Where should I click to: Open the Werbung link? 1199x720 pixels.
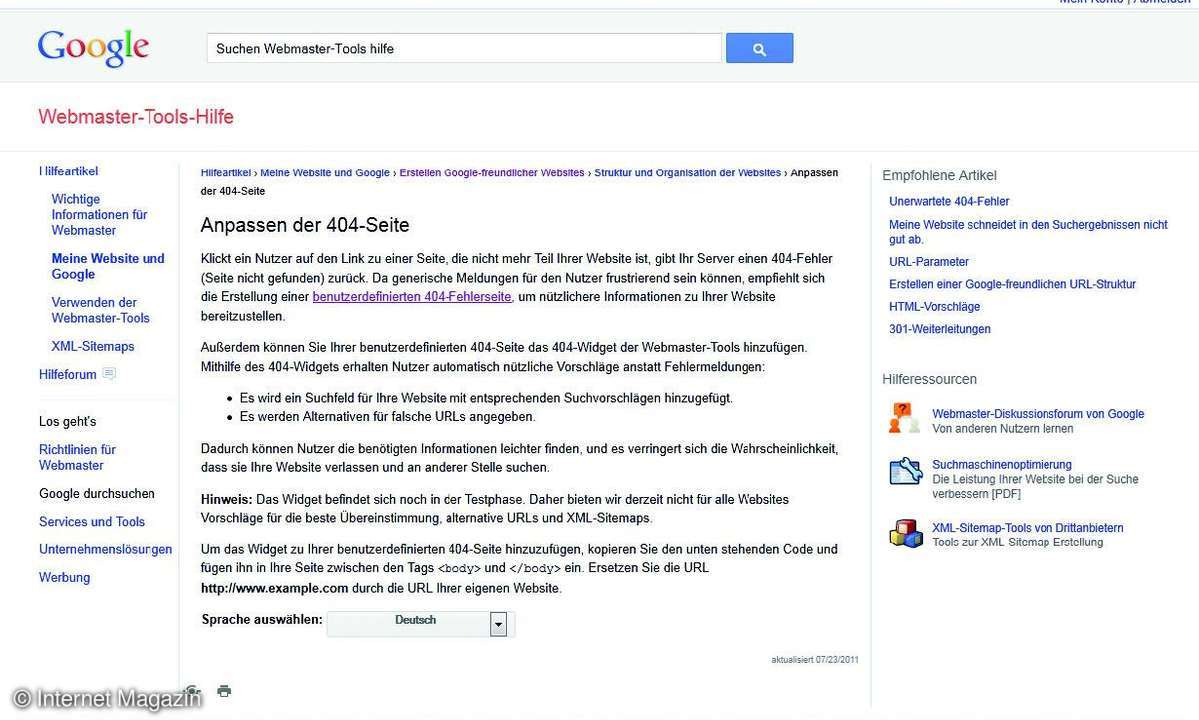[x=64, y=577]
